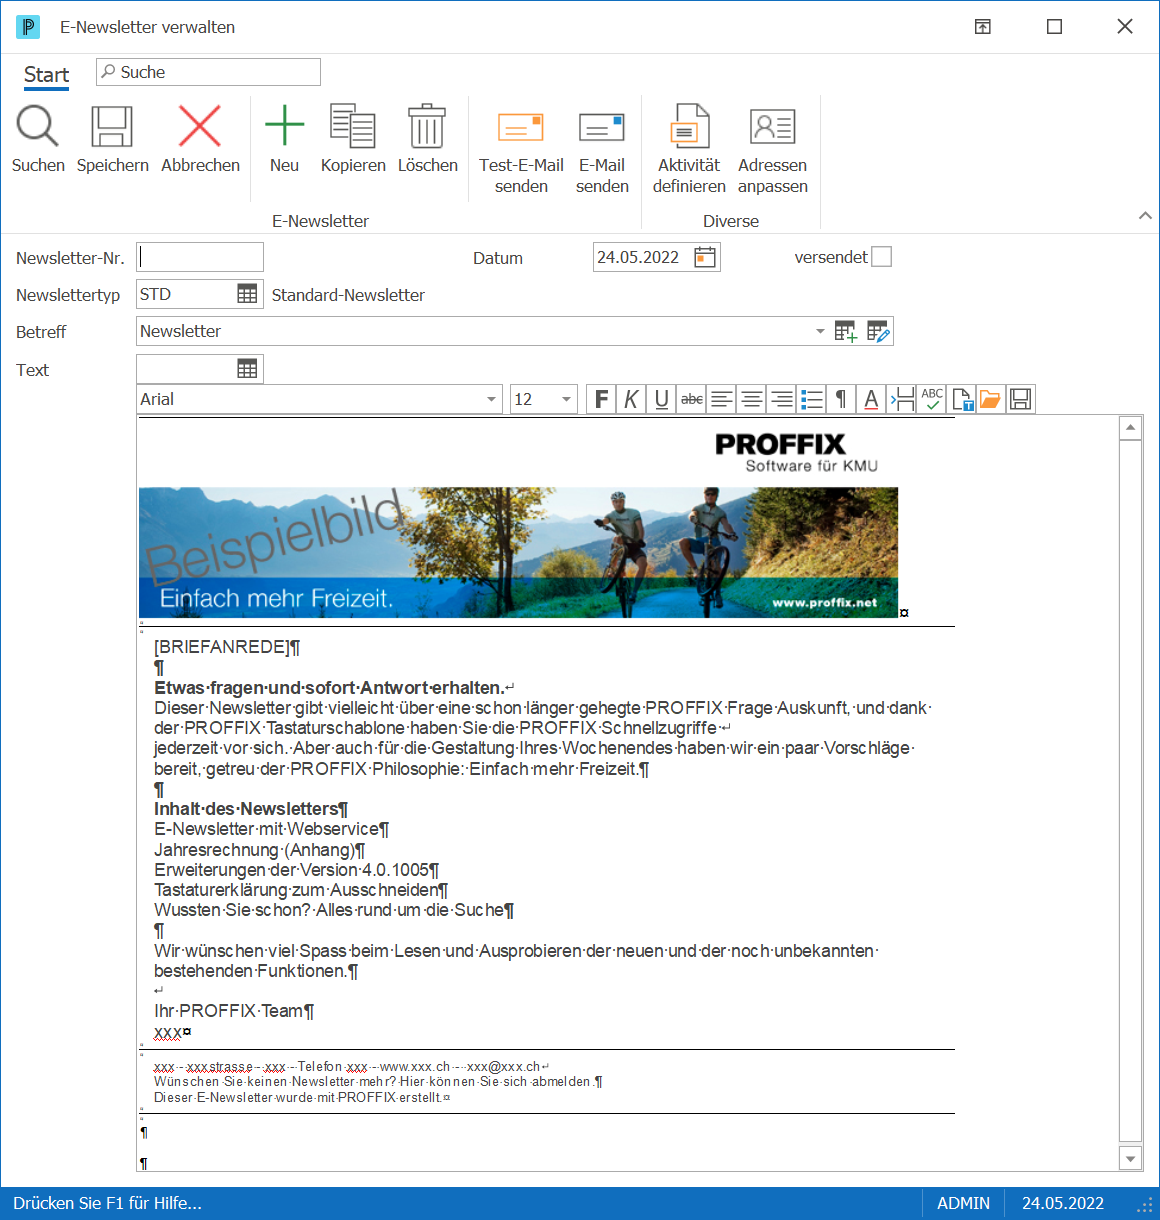Screen dimensions: 1160x1220
Task: Click line 'Jahresrechnung (Anhang)'
Action: [x=254, y=850]
